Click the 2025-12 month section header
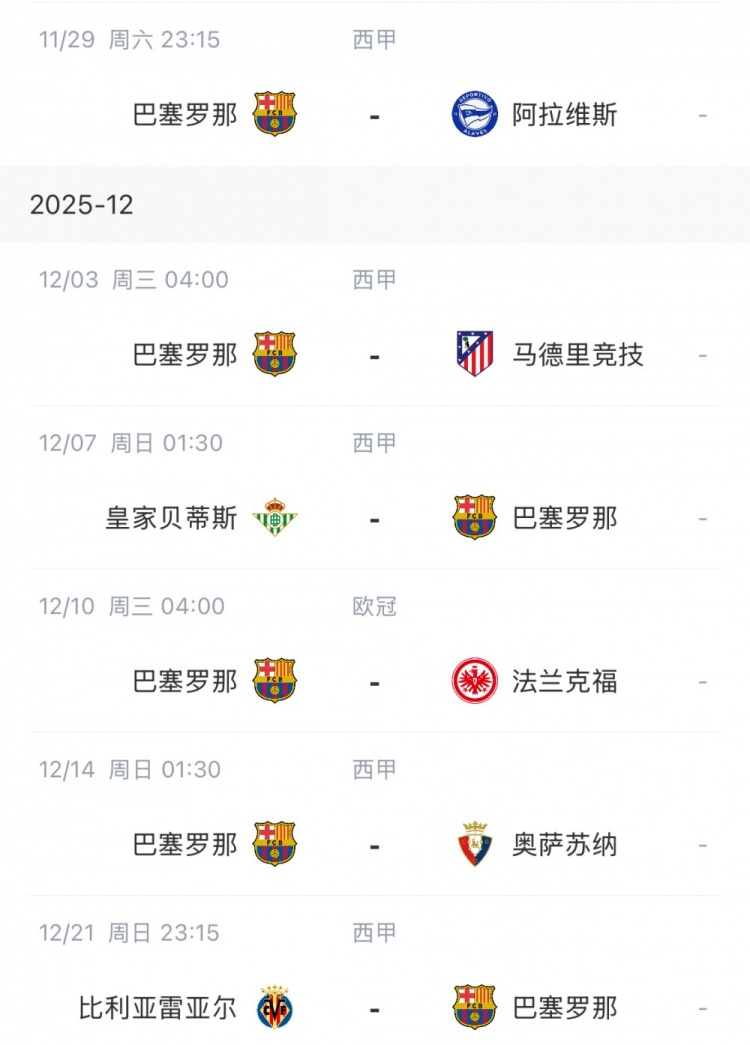Screen dimensions: 750x1045 tap(82, 205)
